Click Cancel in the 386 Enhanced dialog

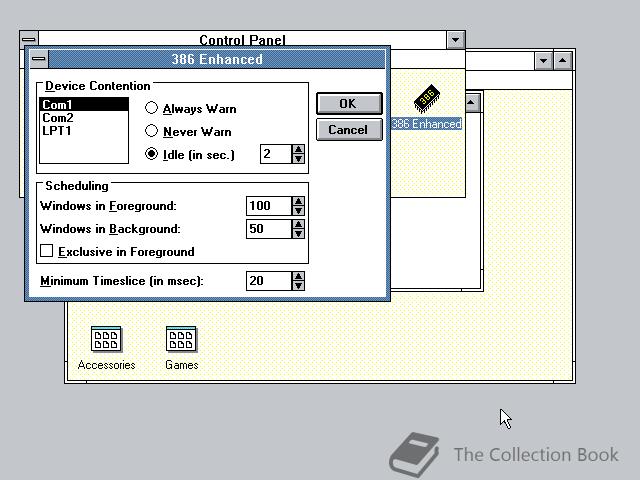pyautogui.click(x=349, y=129)
